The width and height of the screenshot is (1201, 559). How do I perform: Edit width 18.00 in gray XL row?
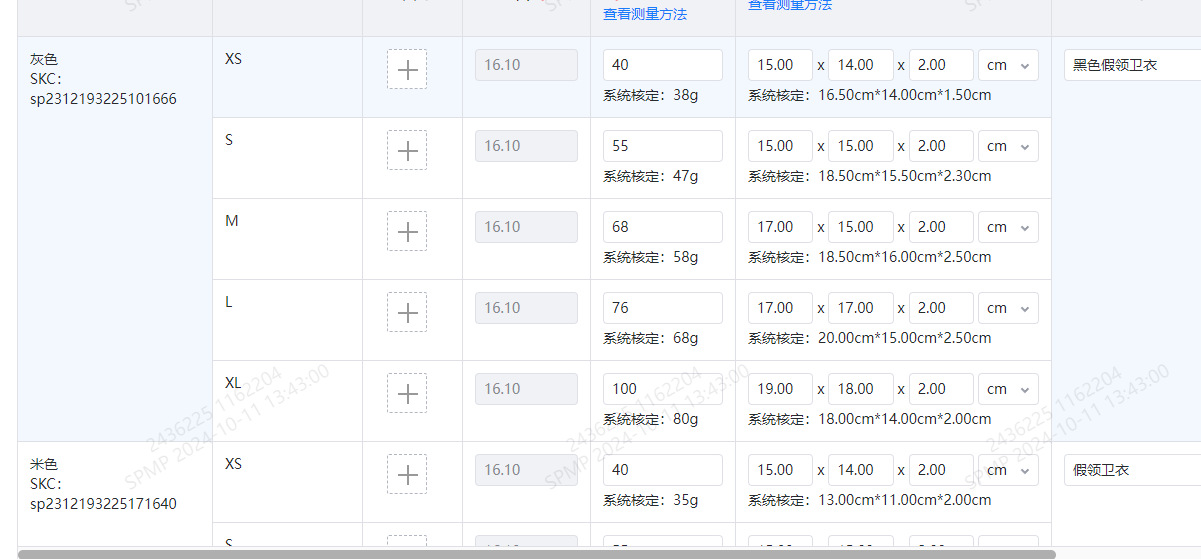[x=861, y=389]
